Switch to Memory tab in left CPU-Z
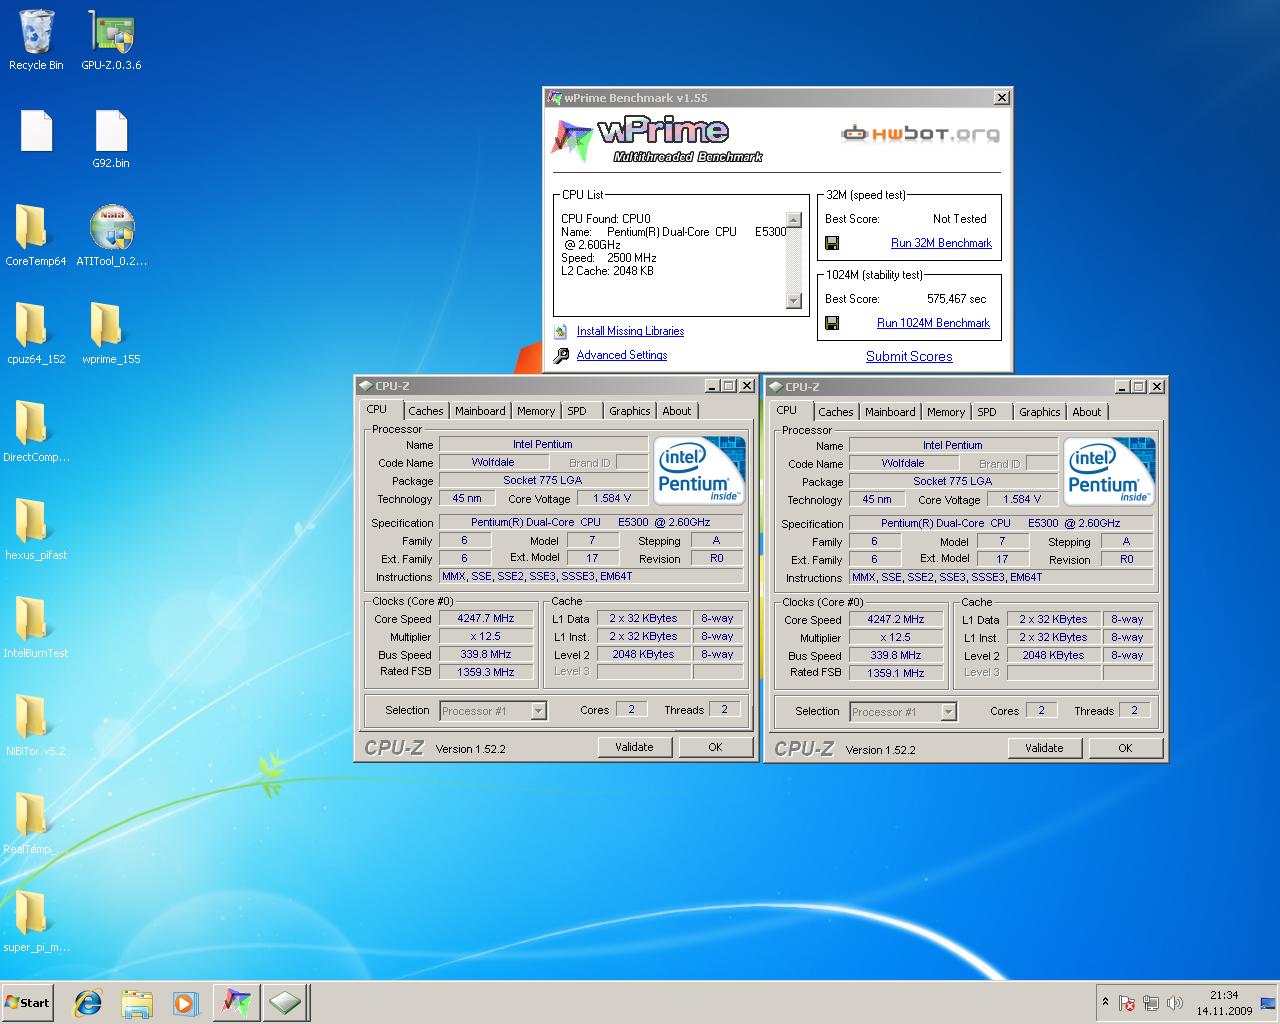The image size is (1280, 1024). pyautogui.click(x=536, y=411)
